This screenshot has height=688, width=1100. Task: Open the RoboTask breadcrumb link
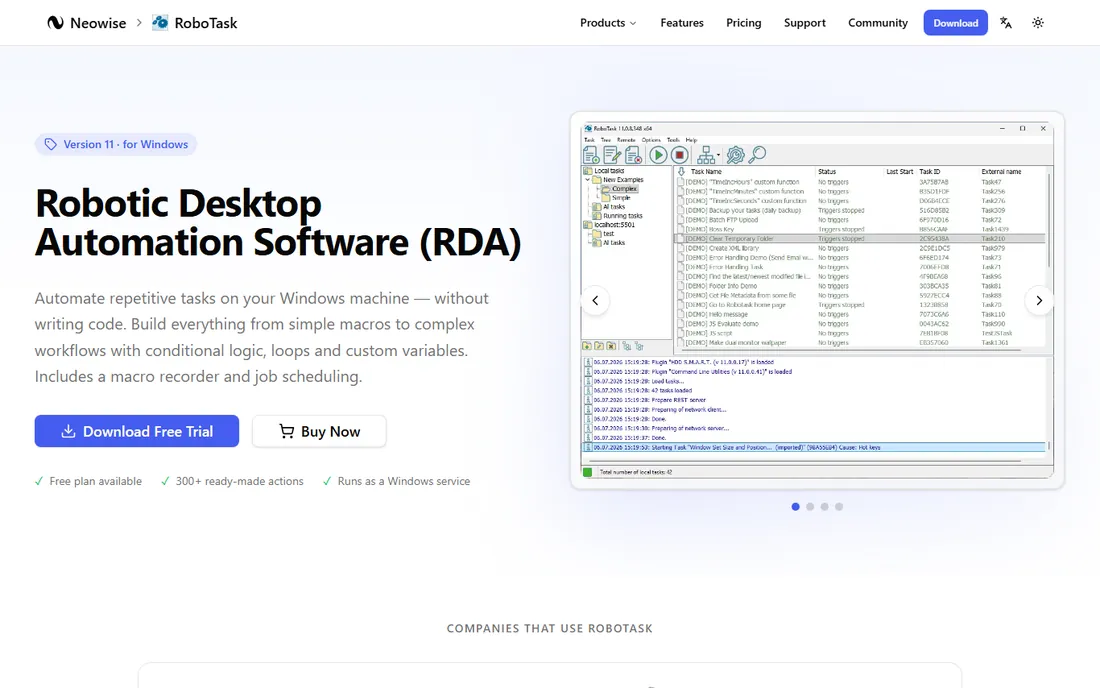[x=195, y=22]
